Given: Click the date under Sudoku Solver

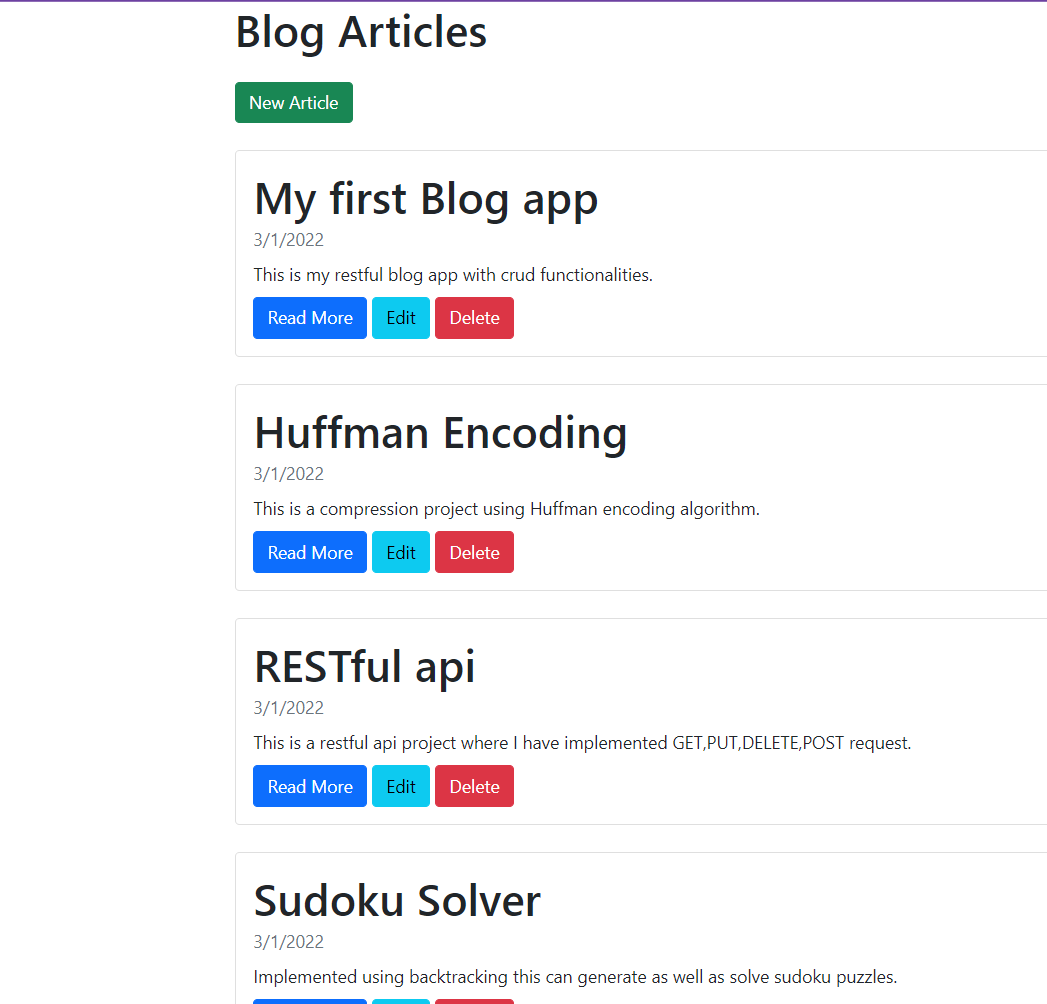Looking at the screenshot, I should tap(288, 942).
